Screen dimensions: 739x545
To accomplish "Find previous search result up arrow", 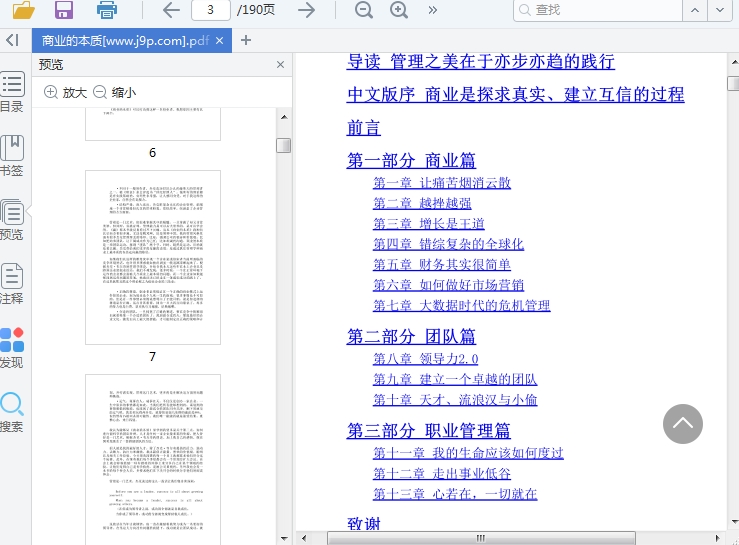I will pos(695,10).
